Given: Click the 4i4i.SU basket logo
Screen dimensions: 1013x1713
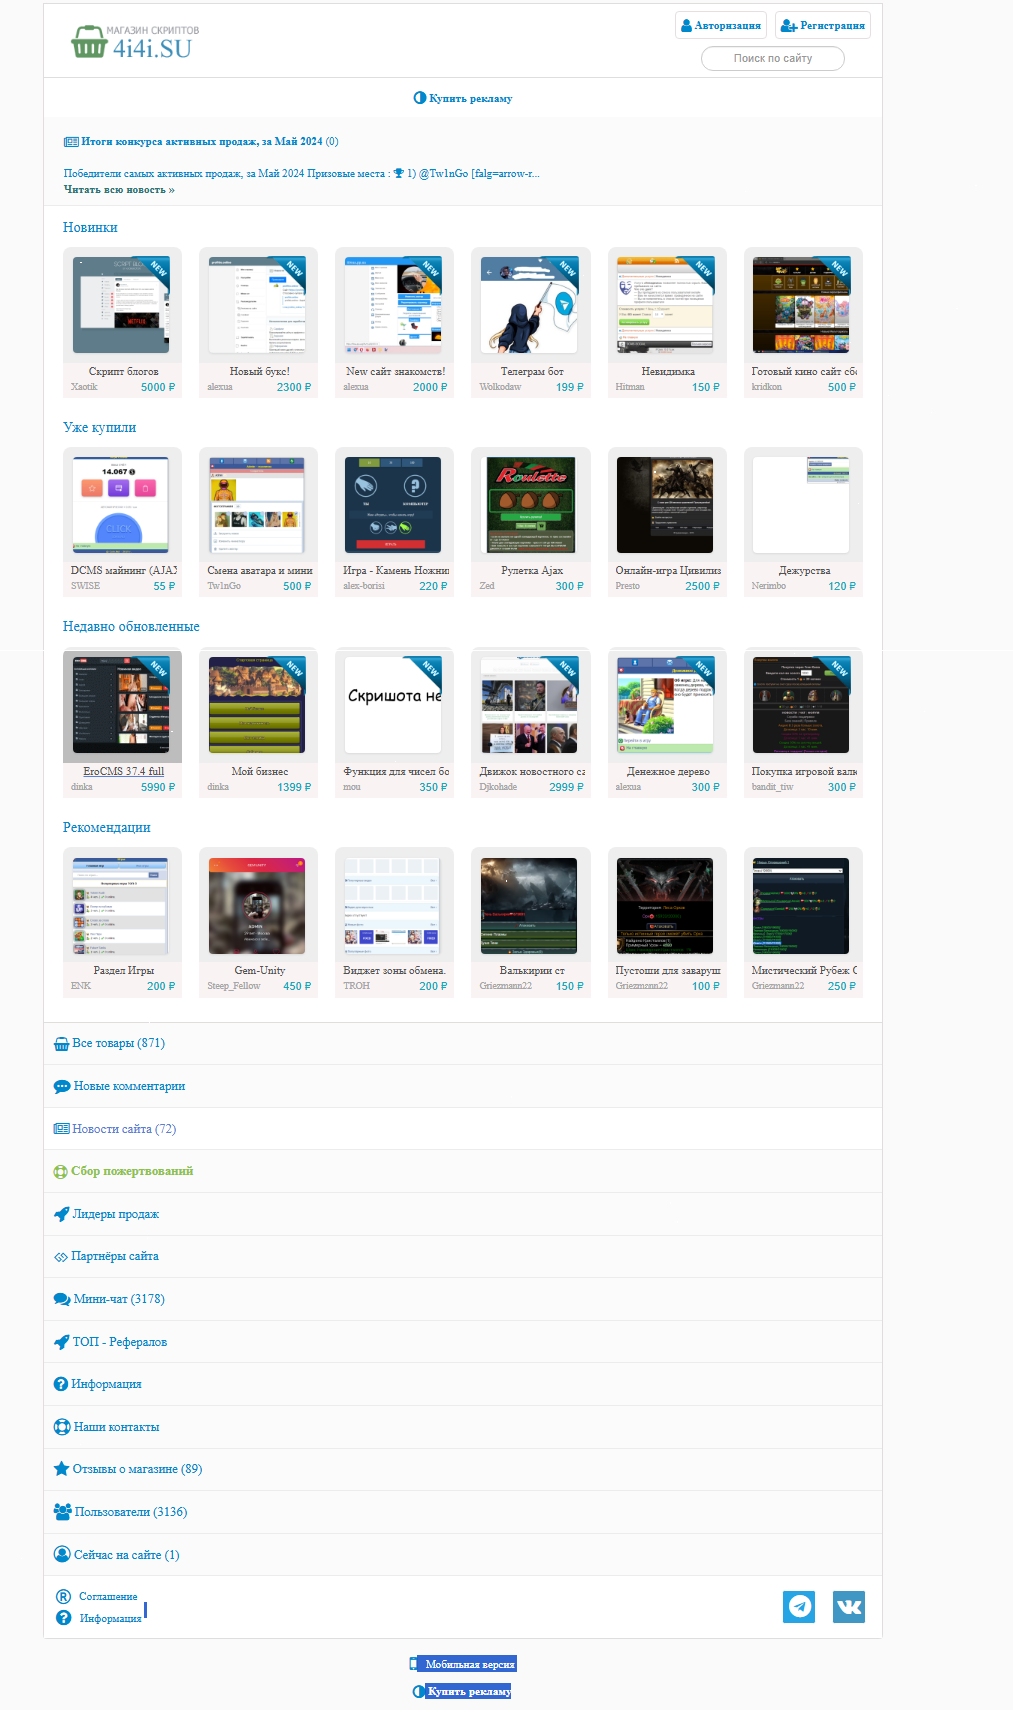Looking at the screenshot, I should coord(89,43).
